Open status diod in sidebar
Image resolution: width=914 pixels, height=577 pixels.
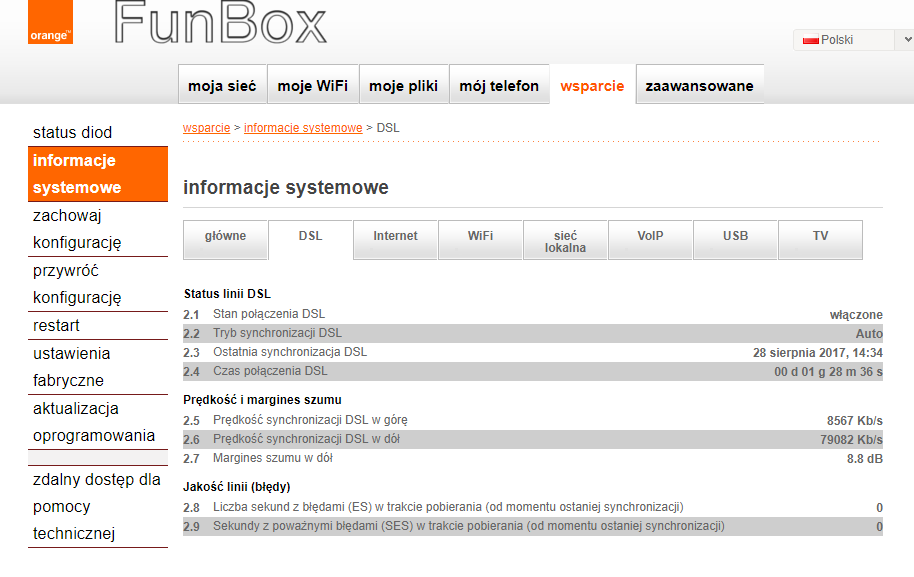72,132
